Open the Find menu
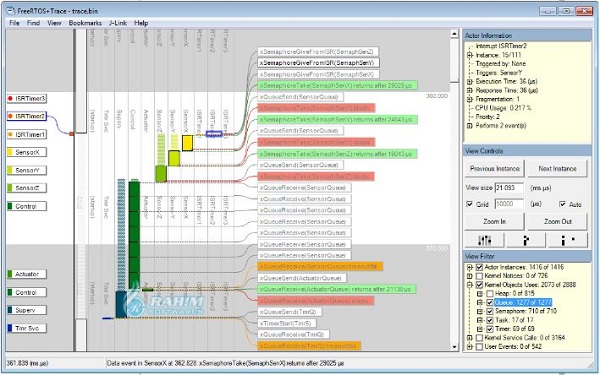This screenshot has width=600, height=375. 33,23
